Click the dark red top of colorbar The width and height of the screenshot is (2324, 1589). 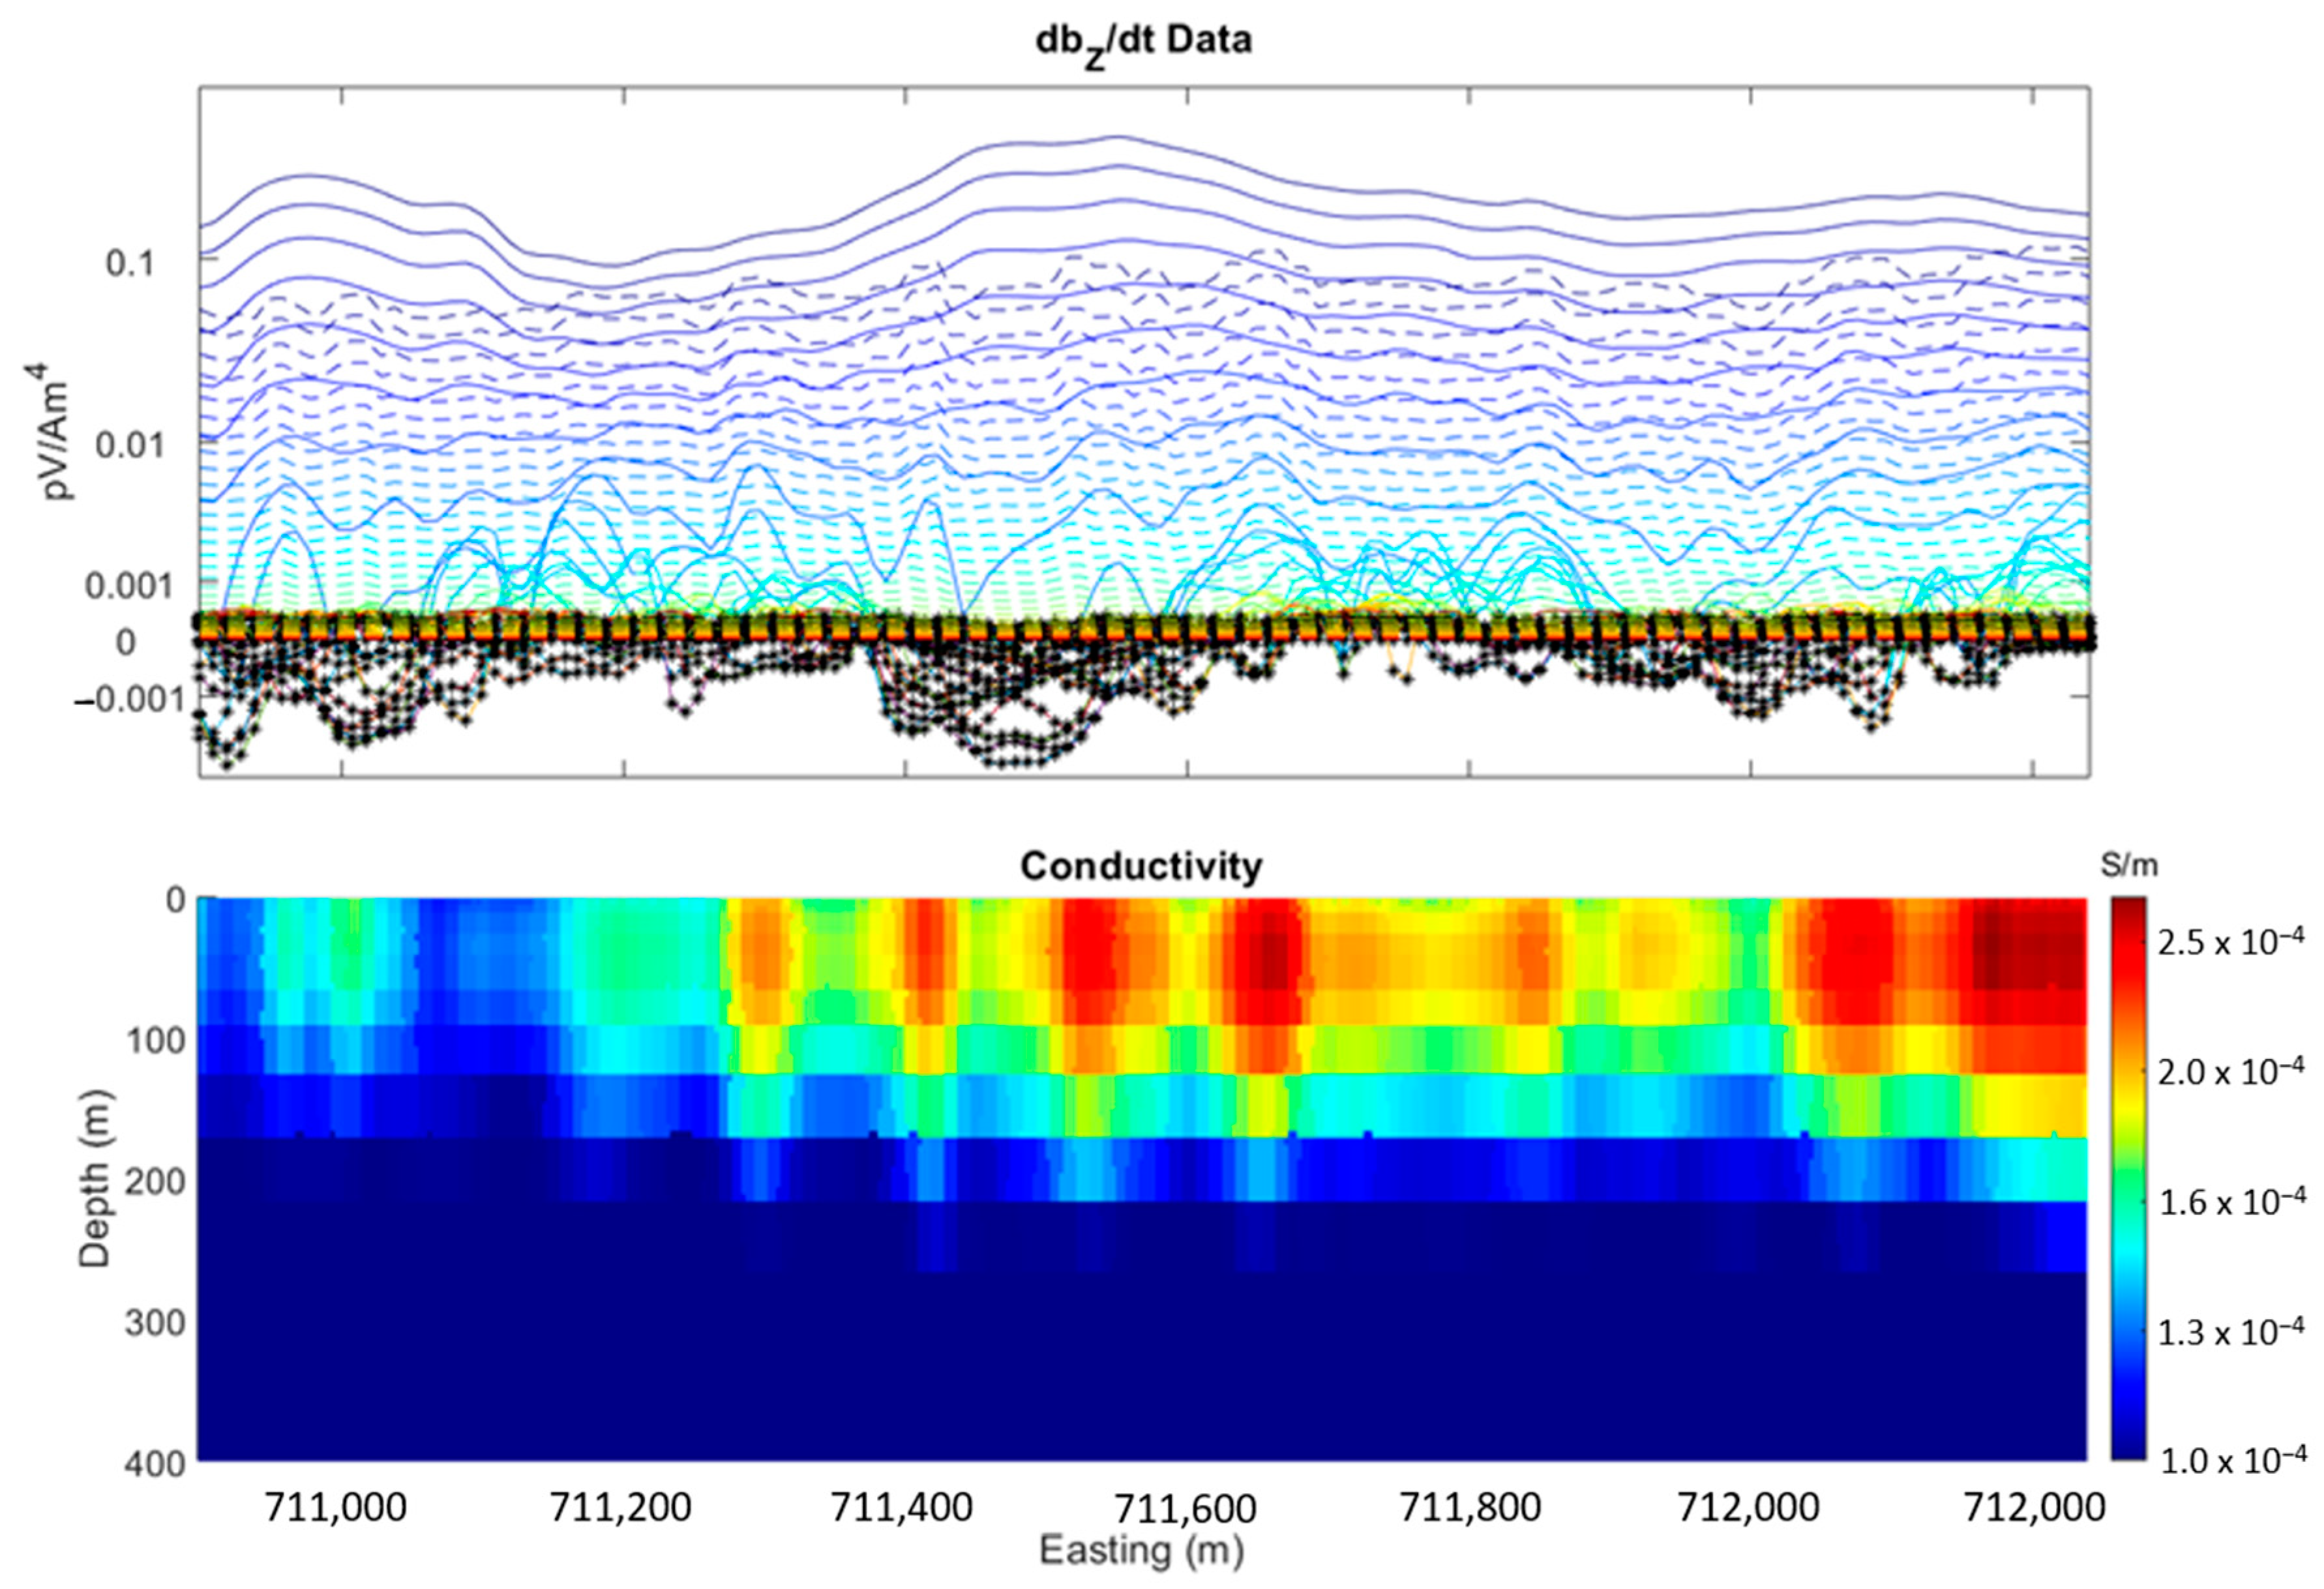pos(2128,908)
